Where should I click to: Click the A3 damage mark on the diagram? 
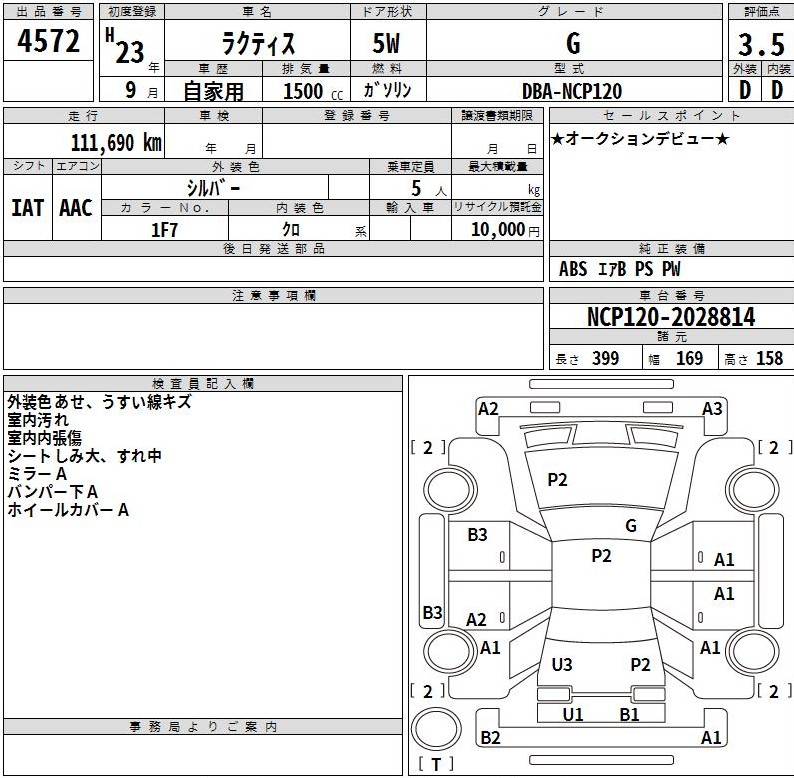712,408
